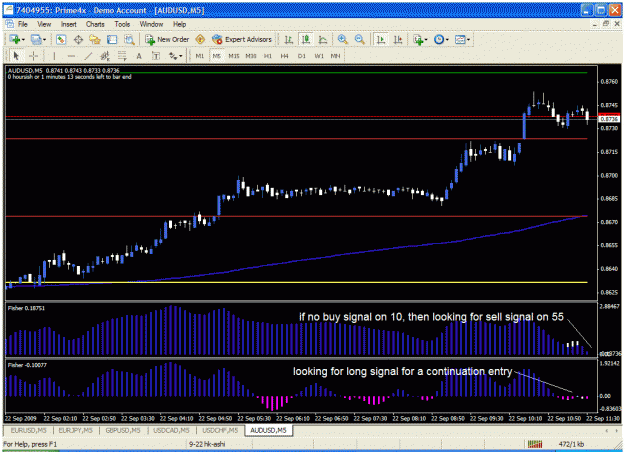
Task: Toggle the Chart Shift icon
Action: point(398,39)
